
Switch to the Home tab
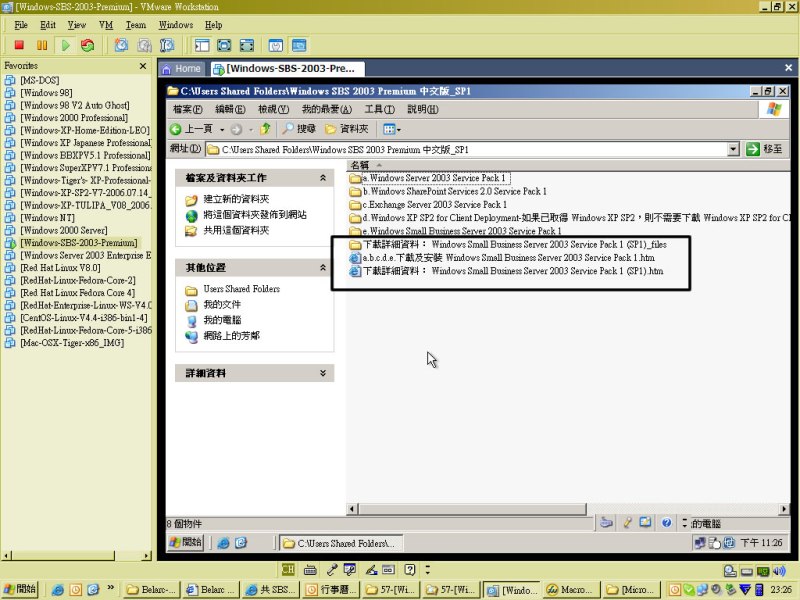tap(182, 68)
